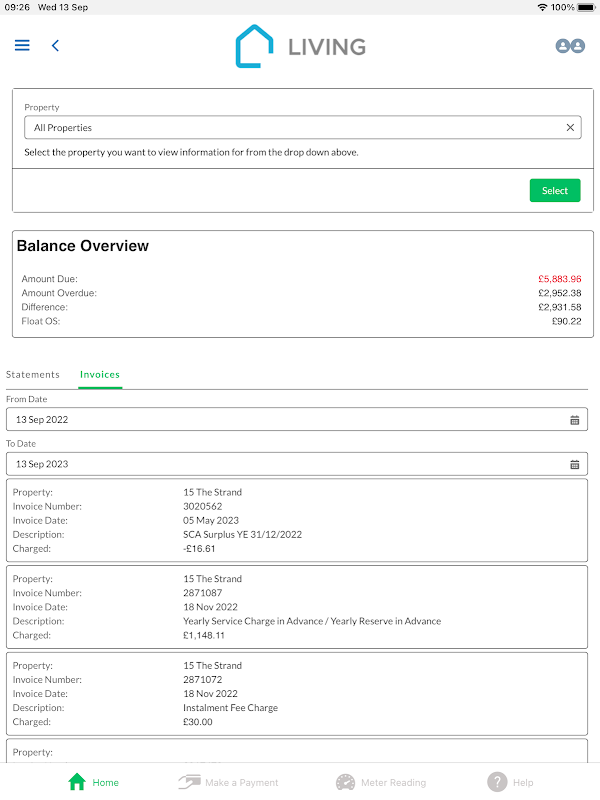Tap the back arrow icon
The height and width of the screenshot is (800, 600).
click(x=55, y=45)
